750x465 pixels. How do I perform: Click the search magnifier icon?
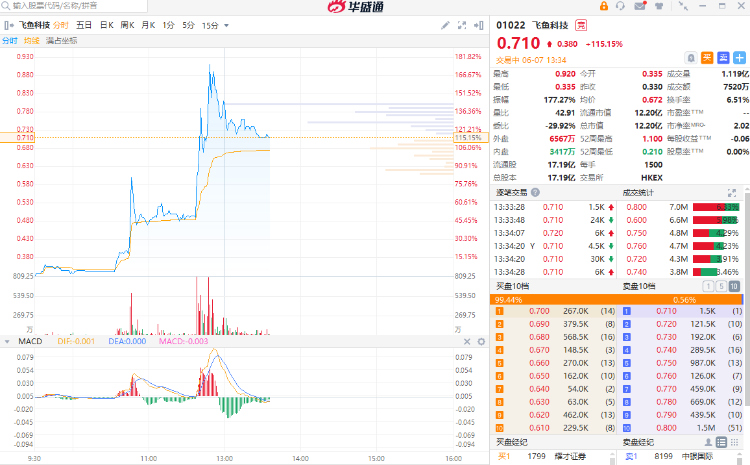pos(6,6)
